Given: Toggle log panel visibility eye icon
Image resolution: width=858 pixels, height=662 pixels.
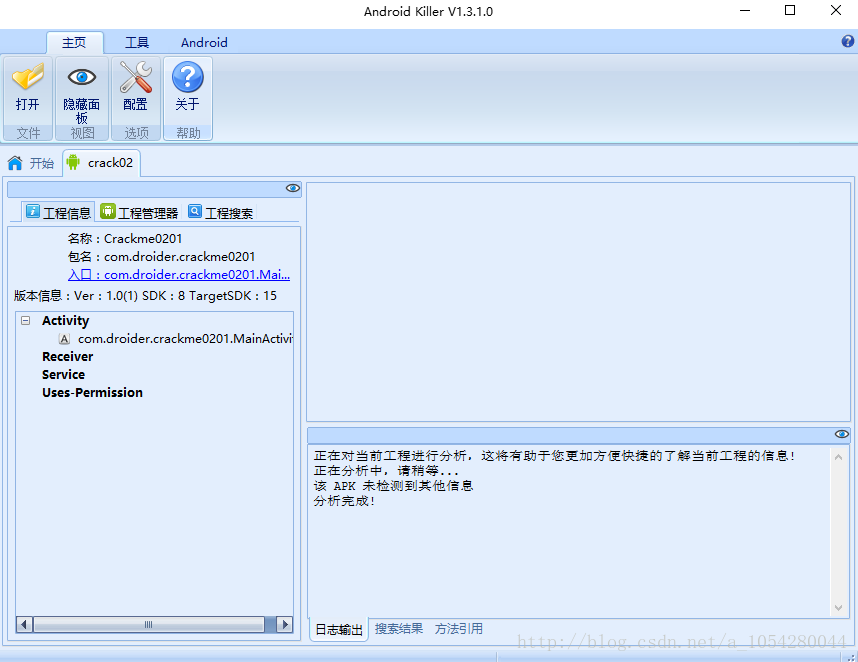Looking at the screenshot, I should tap(842, 434).
